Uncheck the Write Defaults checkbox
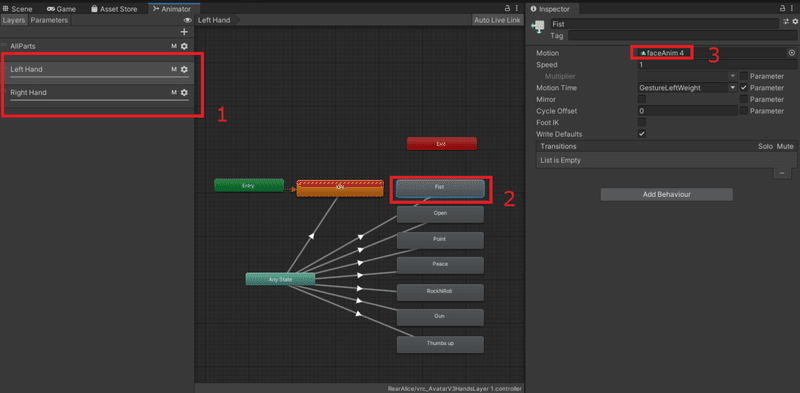 [642, 134]
